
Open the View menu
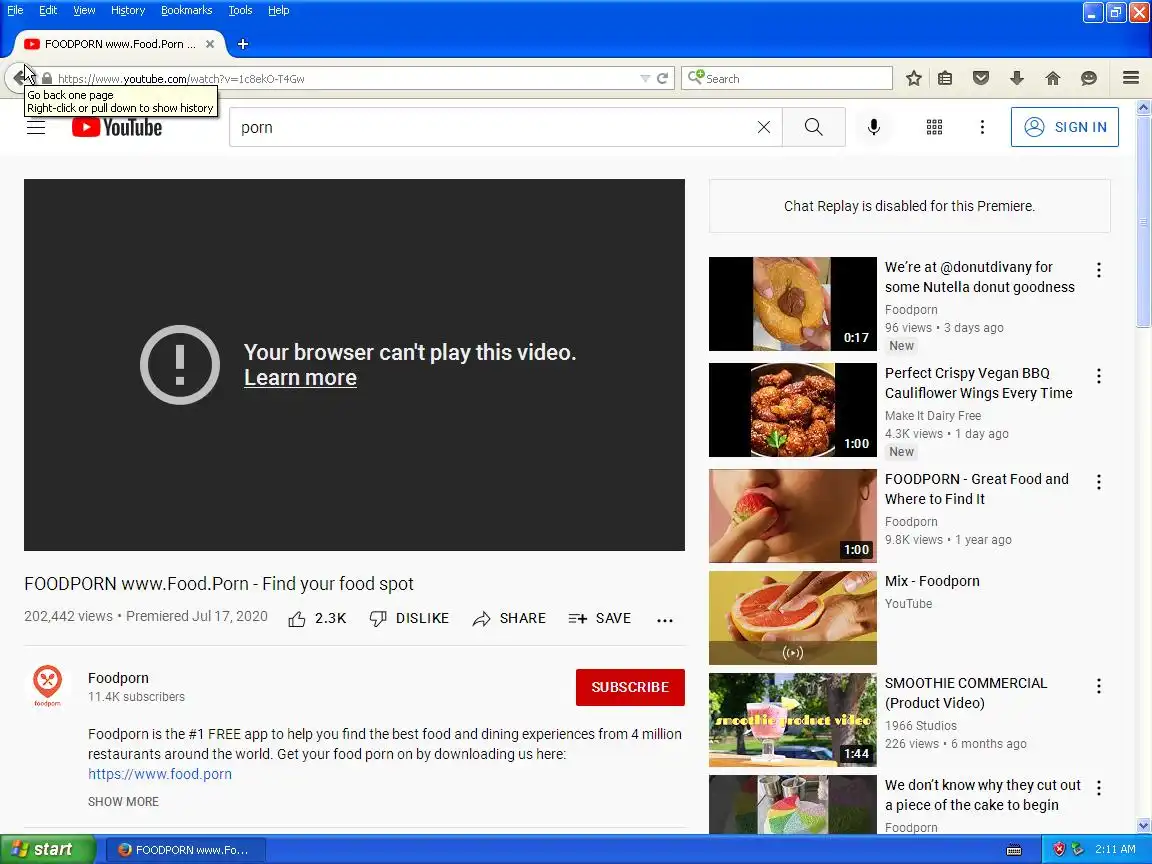pyautogui.click(x=84, y=10)
